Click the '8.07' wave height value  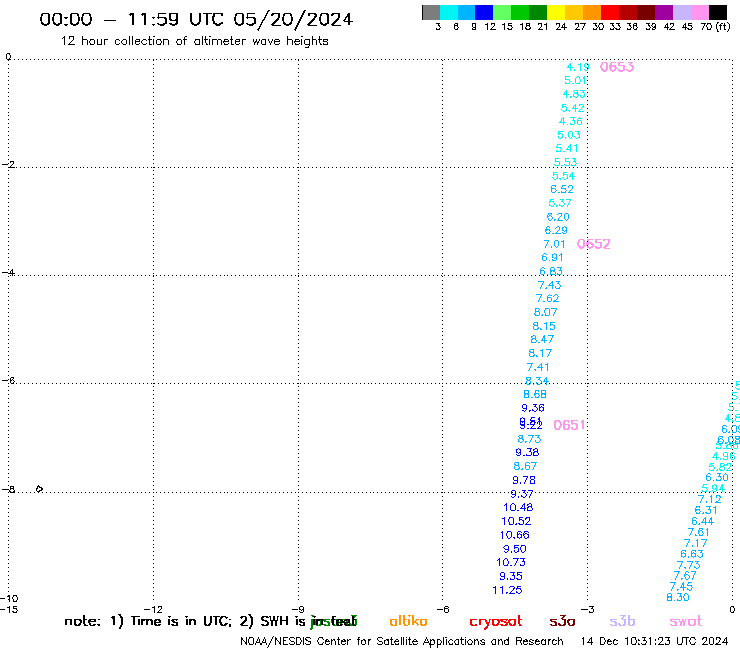click(x=546, y=312)
